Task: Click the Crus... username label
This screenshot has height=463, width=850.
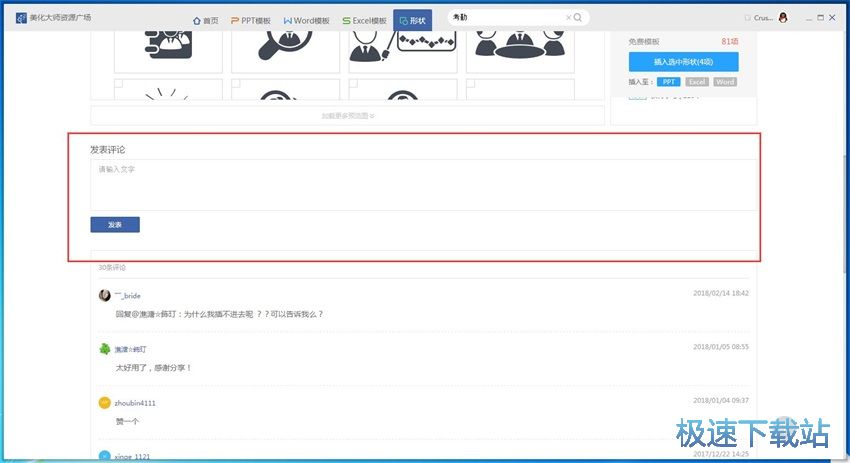Action: click(763, 18)
